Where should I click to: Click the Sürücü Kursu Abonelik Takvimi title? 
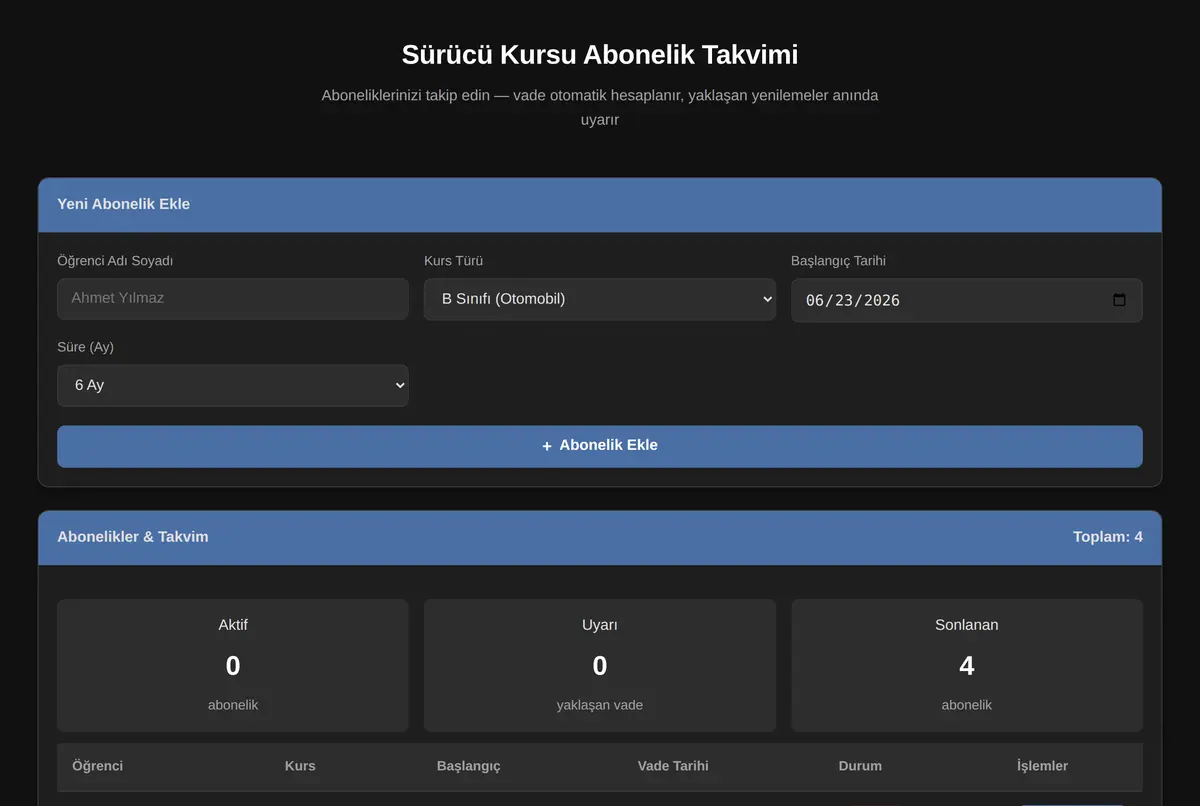click(x=600, y=54)
